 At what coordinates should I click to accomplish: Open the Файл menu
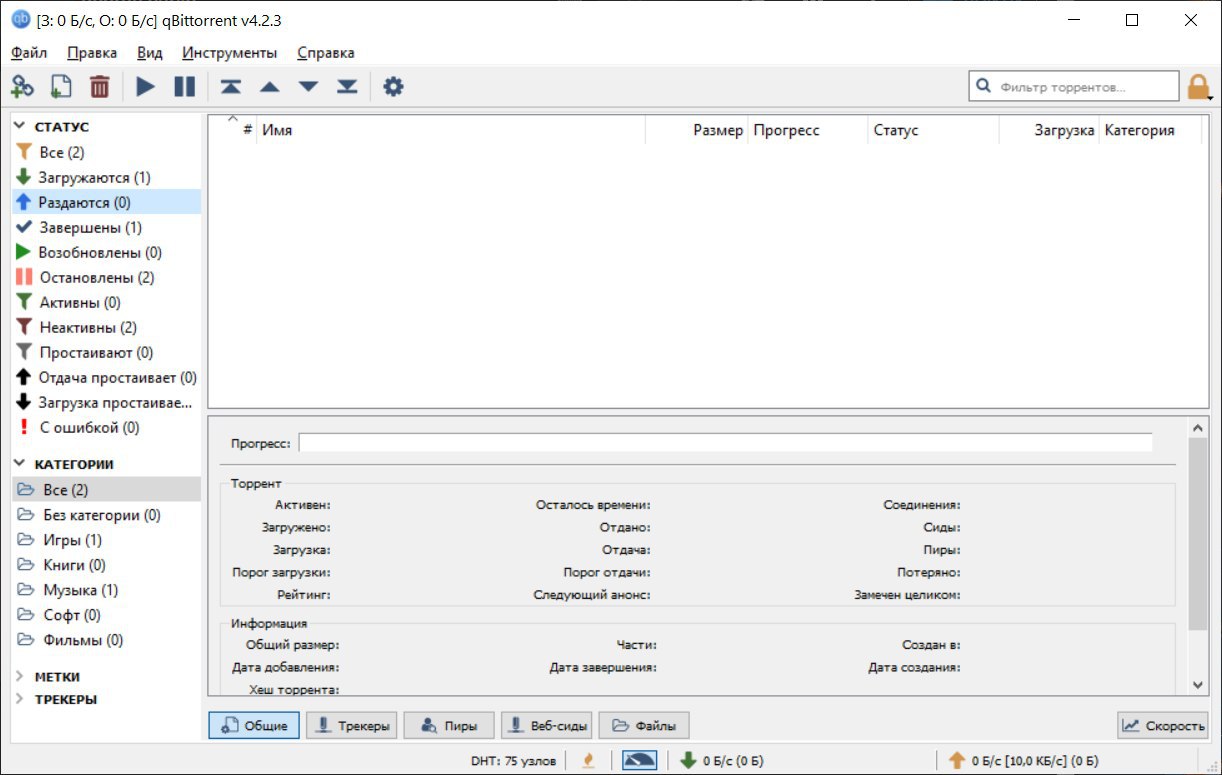(30, 53)
